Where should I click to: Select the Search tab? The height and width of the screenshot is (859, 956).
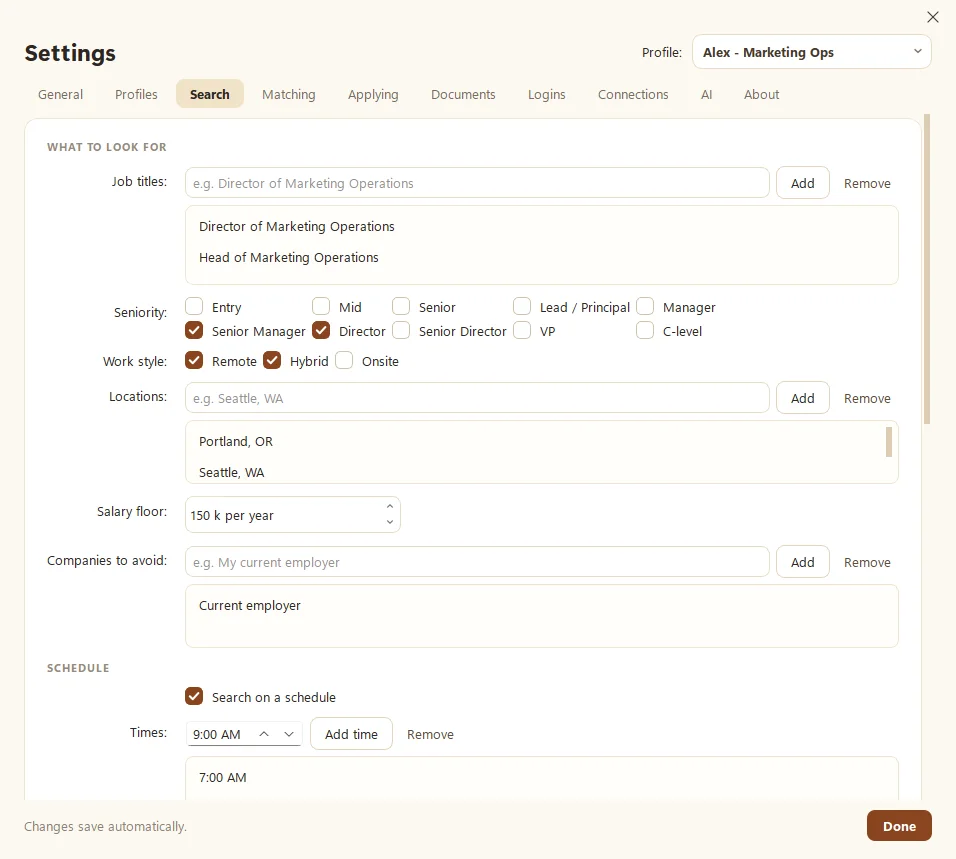point(210,94)
